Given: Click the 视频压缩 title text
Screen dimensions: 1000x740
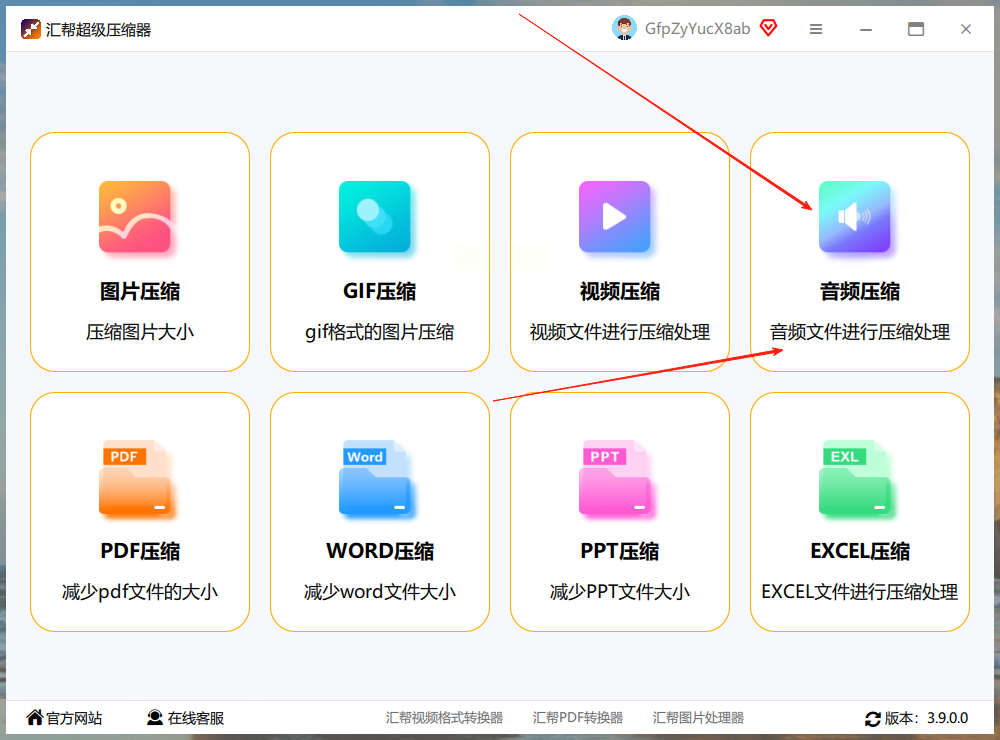Looking at the screenshot, I should coord(619,291).
